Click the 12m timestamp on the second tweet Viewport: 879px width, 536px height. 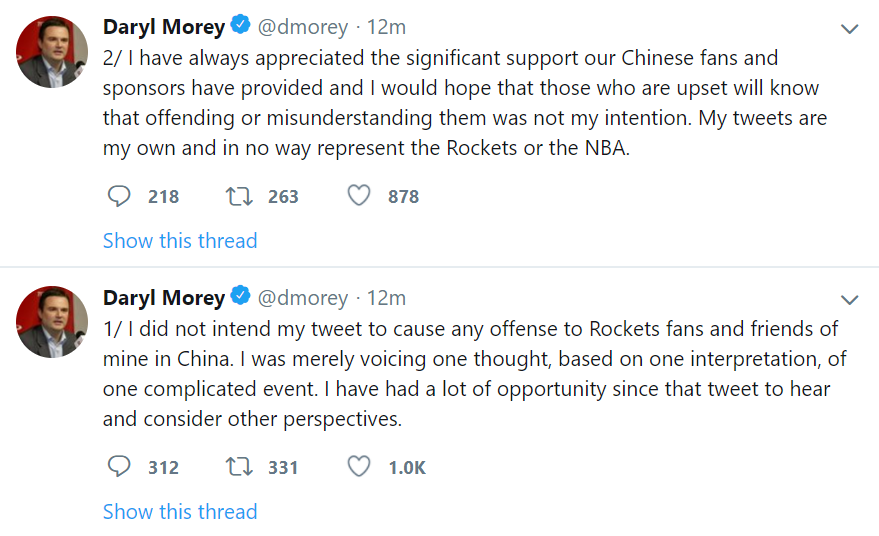point(386,298)
